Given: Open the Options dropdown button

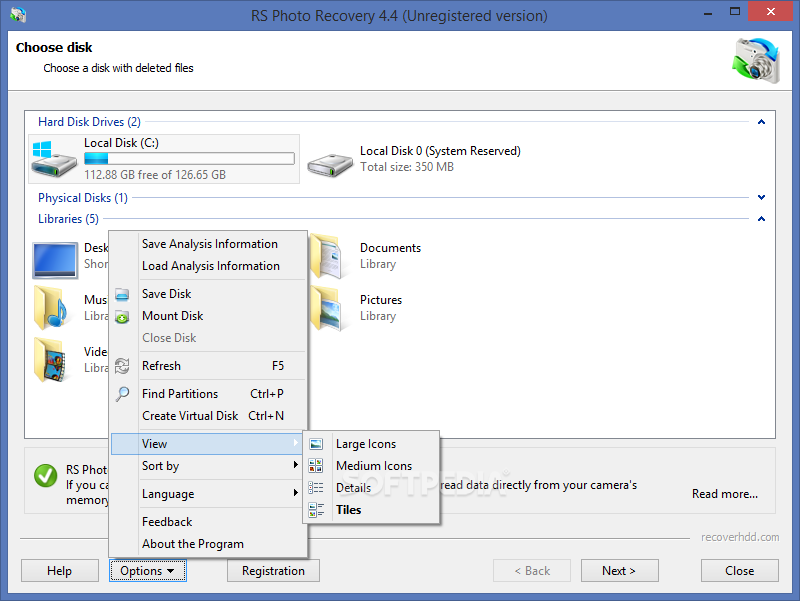Looking at the screenshot, I should coord(148,570).
